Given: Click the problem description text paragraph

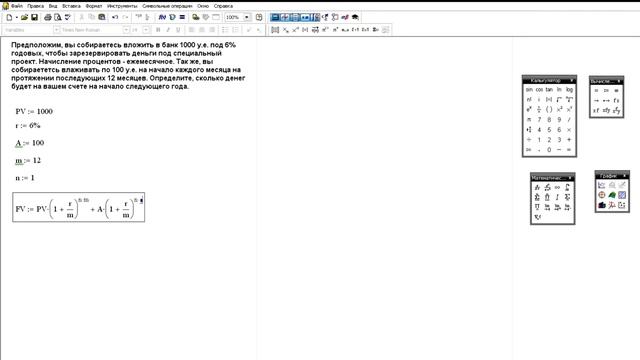Looking at the screenshot, I should [128, 66].
